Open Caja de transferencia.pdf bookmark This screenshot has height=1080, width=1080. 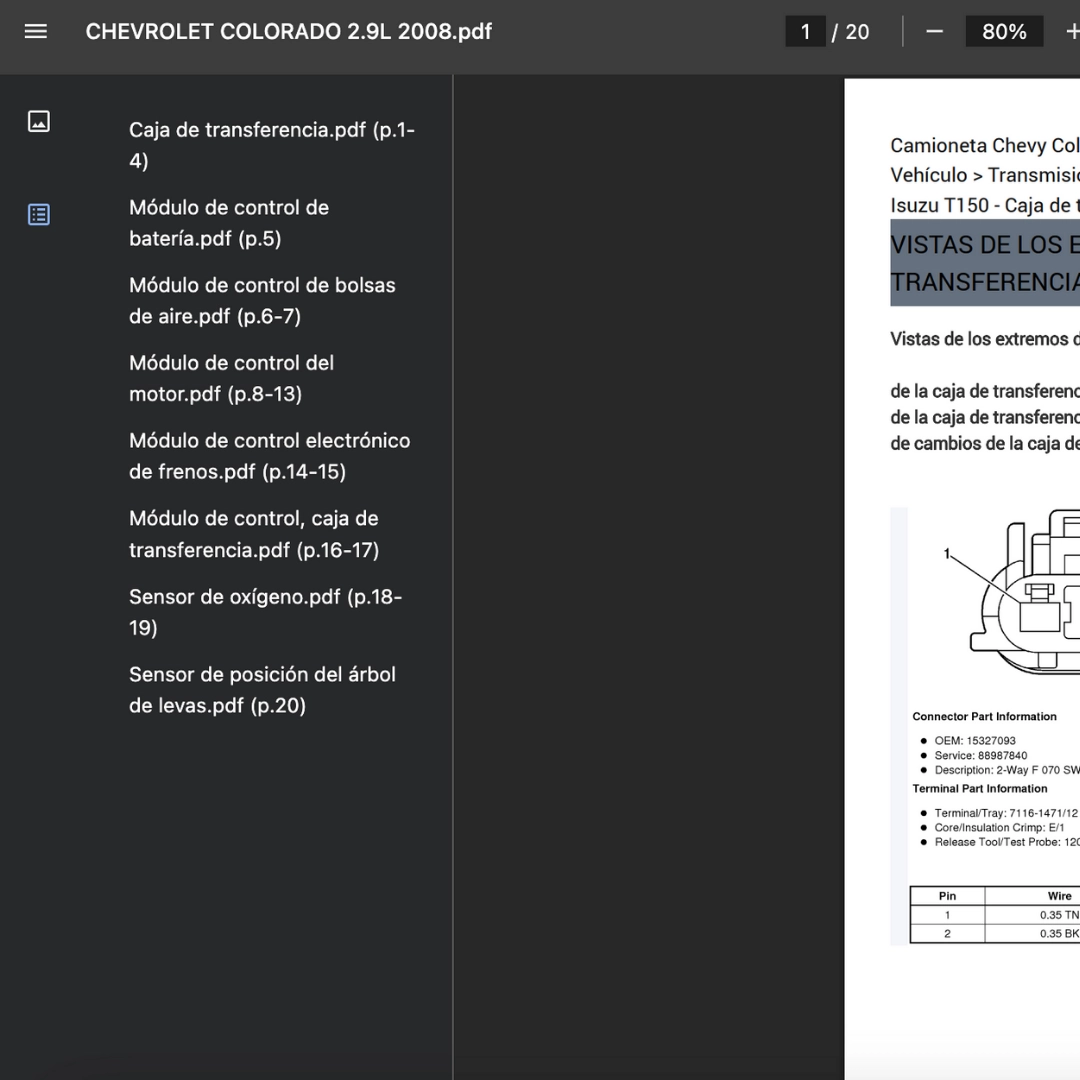pos(271,145)
